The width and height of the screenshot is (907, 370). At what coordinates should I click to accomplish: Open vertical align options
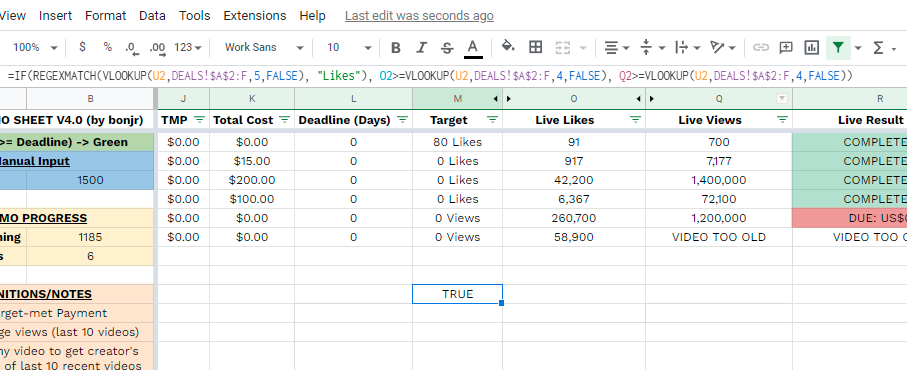coord(652,47)
